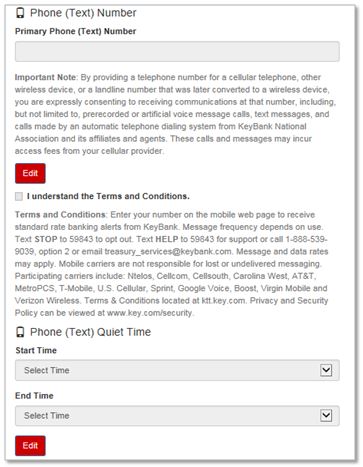This screenshot has height=467, width=363.
Task: Click the 'Phone (Text) Number' section heading
Action: pos(83,13)
